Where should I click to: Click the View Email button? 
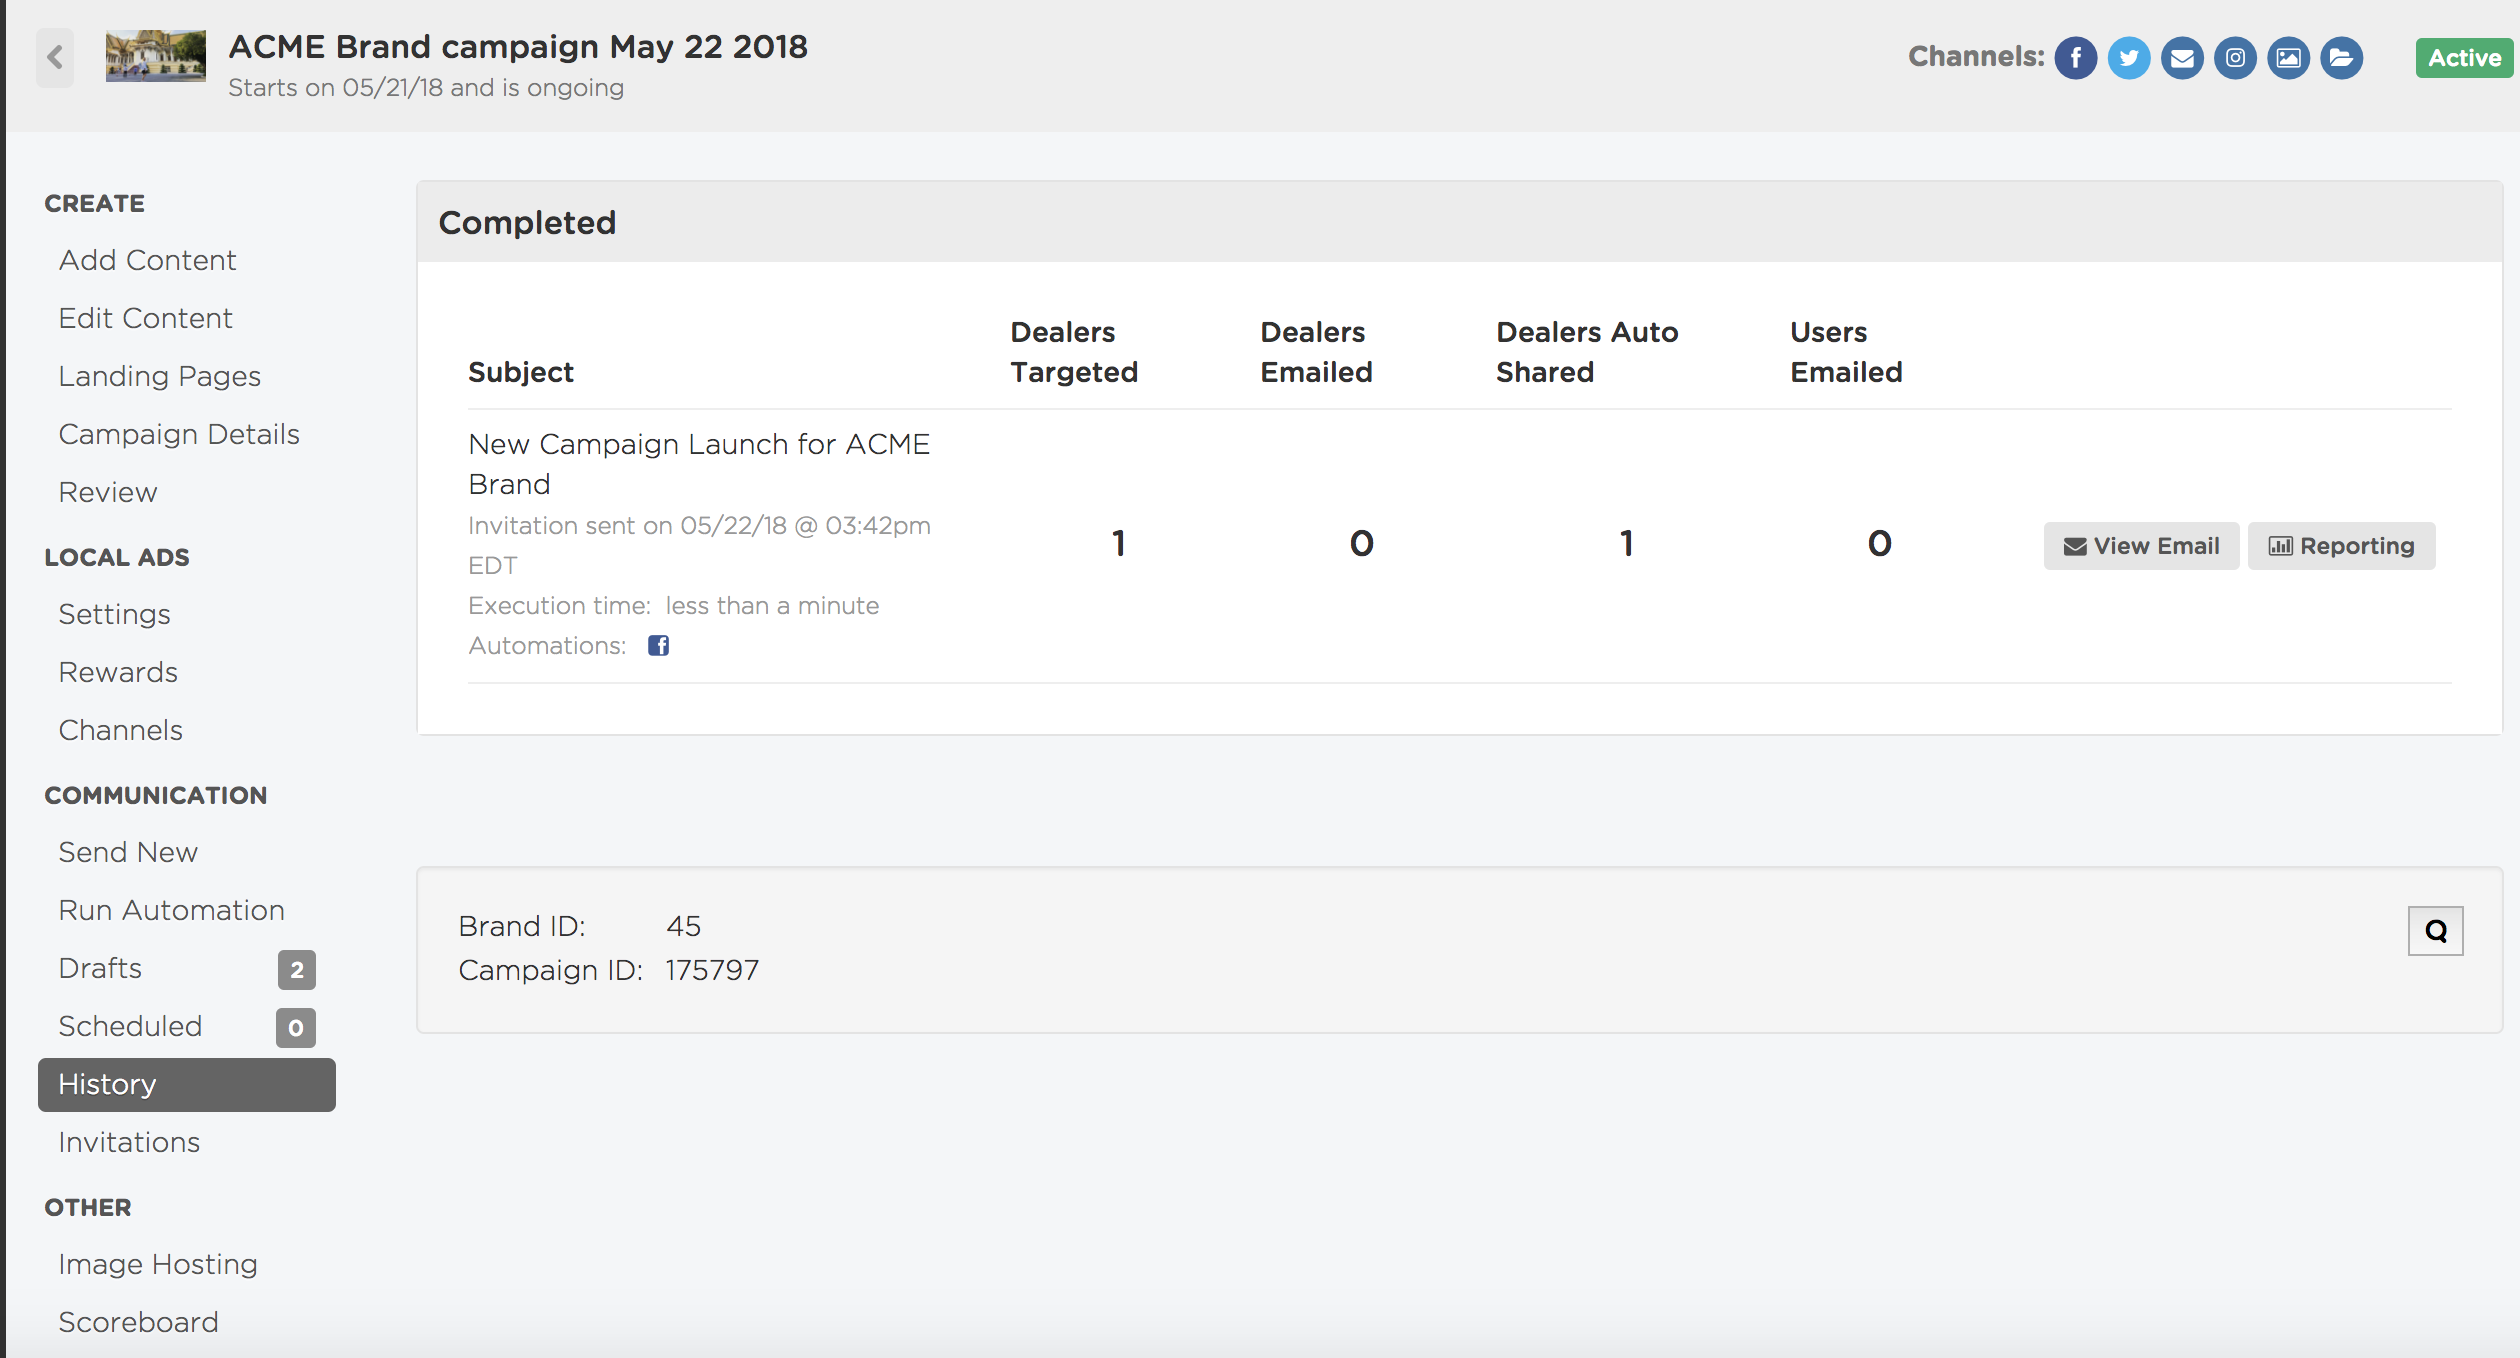[x=2141, y=546]
